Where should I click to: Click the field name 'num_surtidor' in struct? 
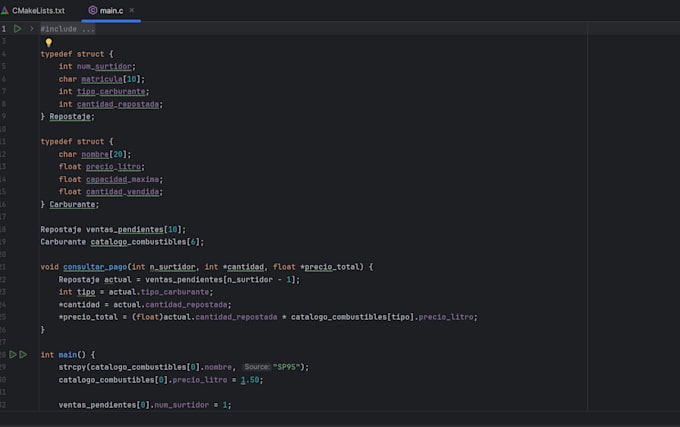coord(104,66)
